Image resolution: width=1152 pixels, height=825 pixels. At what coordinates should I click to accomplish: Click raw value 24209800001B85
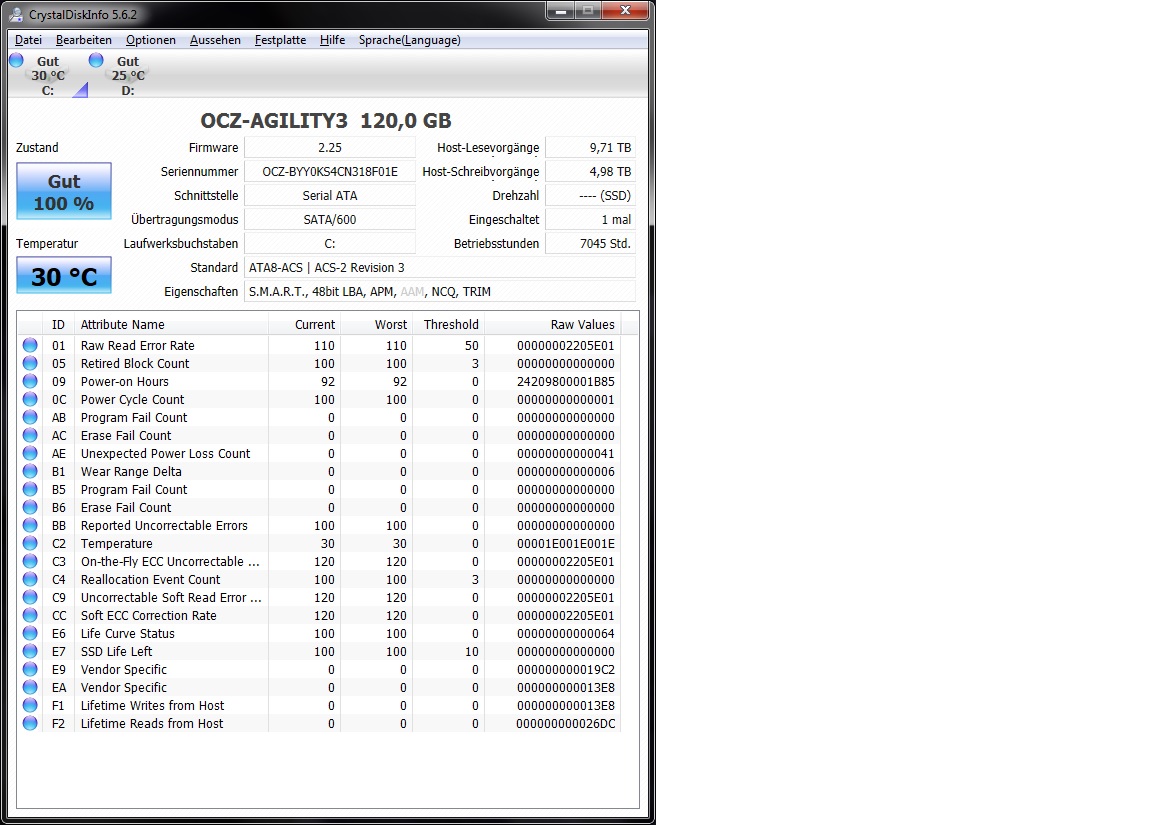click(566, 381)
